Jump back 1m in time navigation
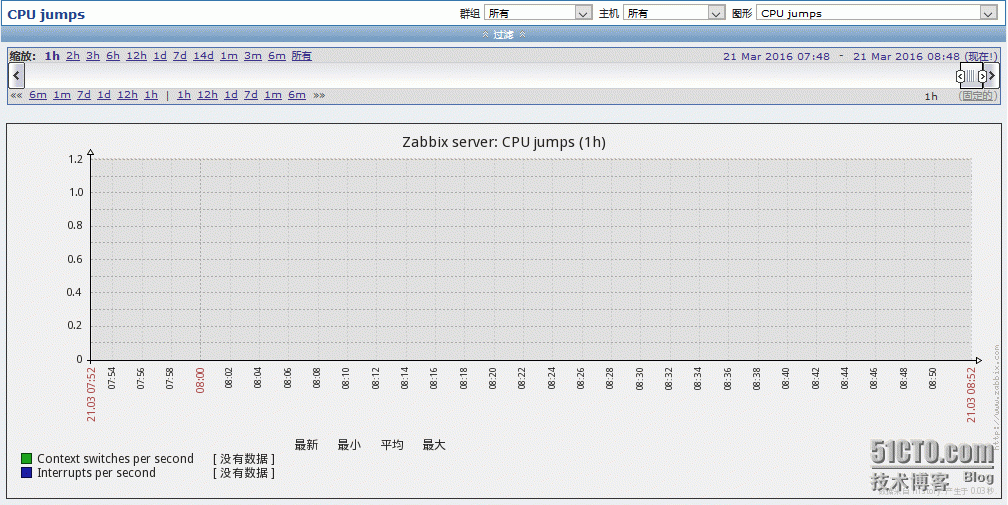 point(62,95)
